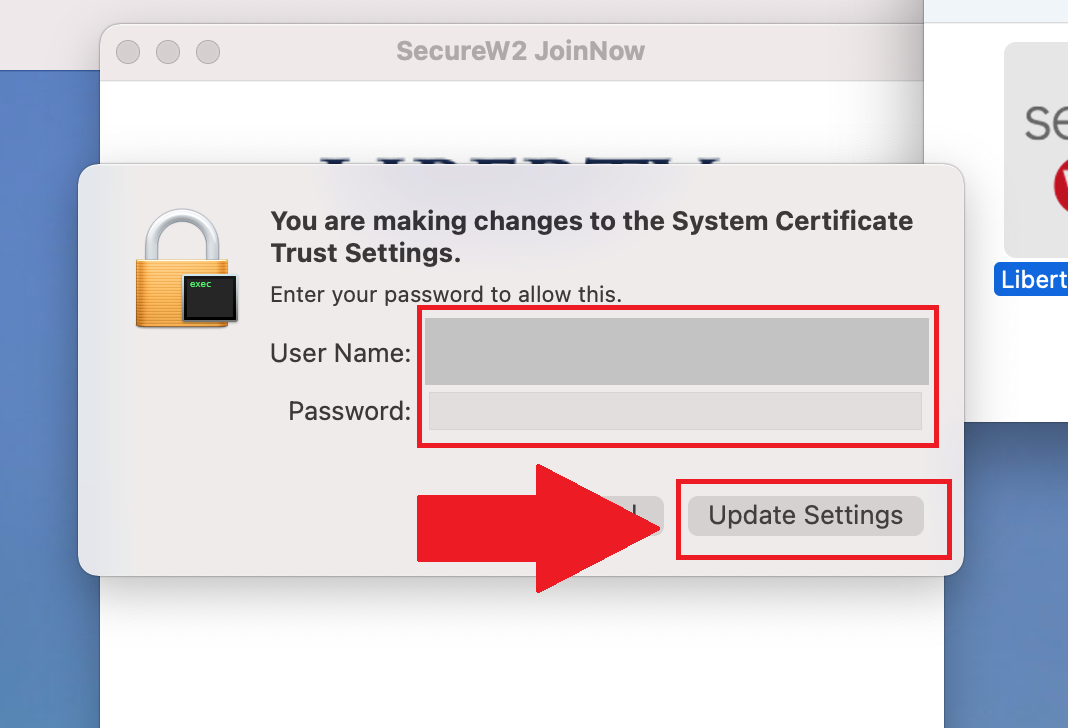The width and height of the screenshot is (1068, 728).
Task: Click the System Certificate Trust Settings heading
Action: pos(591,236)
